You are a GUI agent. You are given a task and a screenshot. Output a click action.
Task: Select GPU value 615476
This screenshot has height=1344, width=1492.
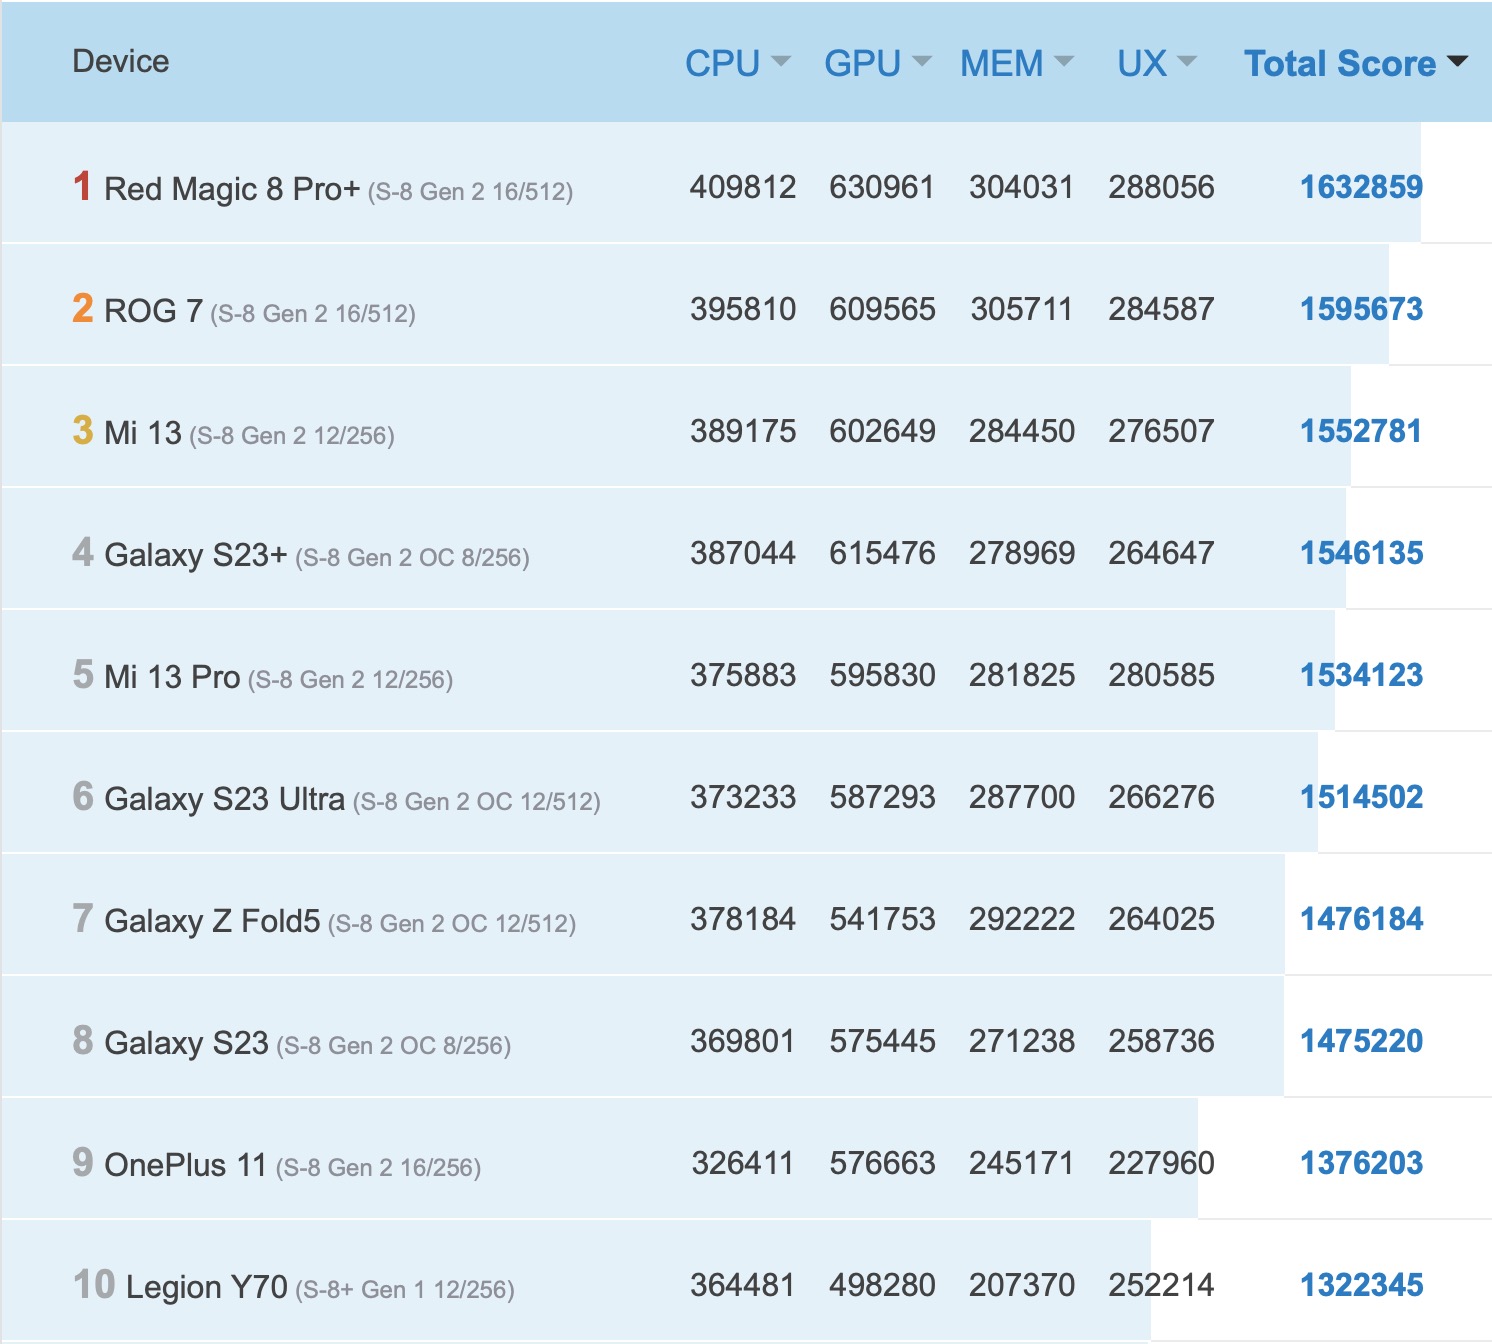[x=882, y=553]
